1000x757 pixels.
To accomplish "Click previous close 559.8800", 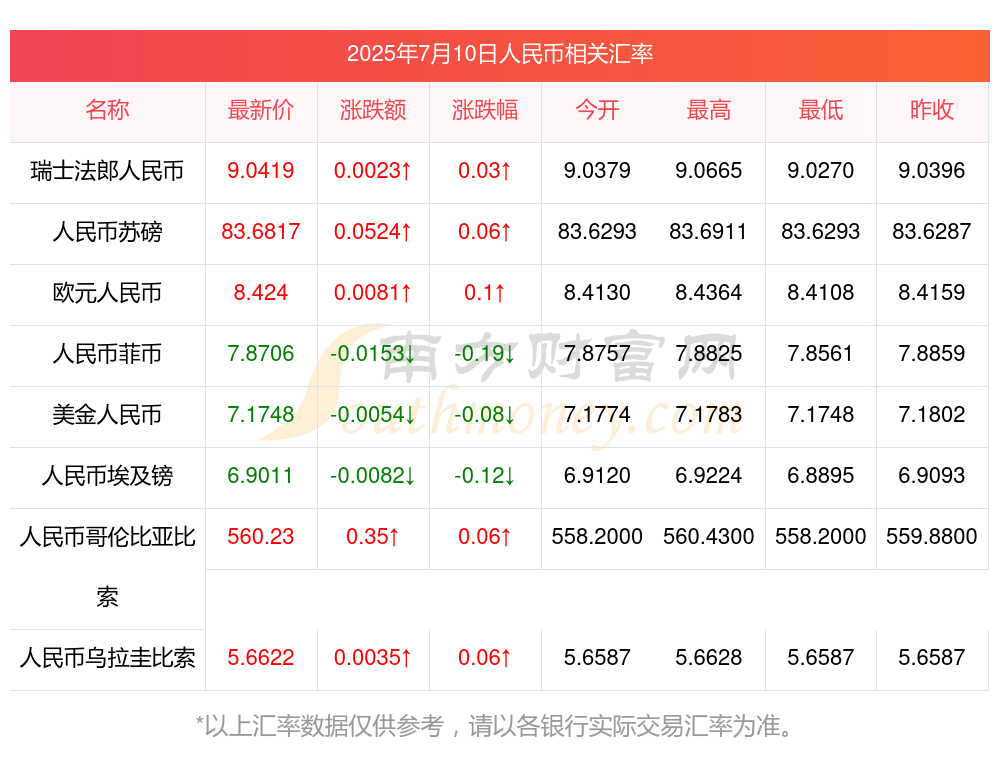I will (932, 536).
